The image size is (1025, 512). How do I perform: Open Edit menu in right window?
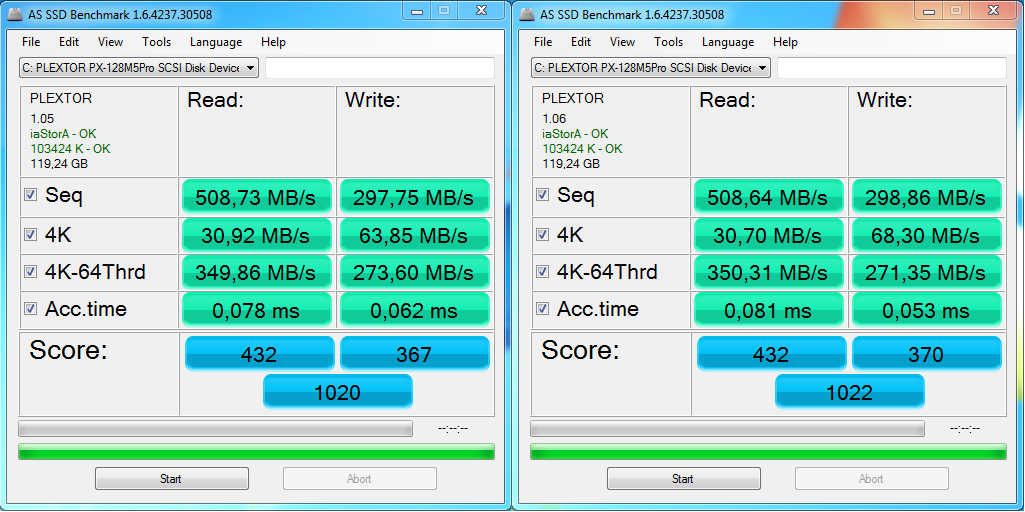580,42
